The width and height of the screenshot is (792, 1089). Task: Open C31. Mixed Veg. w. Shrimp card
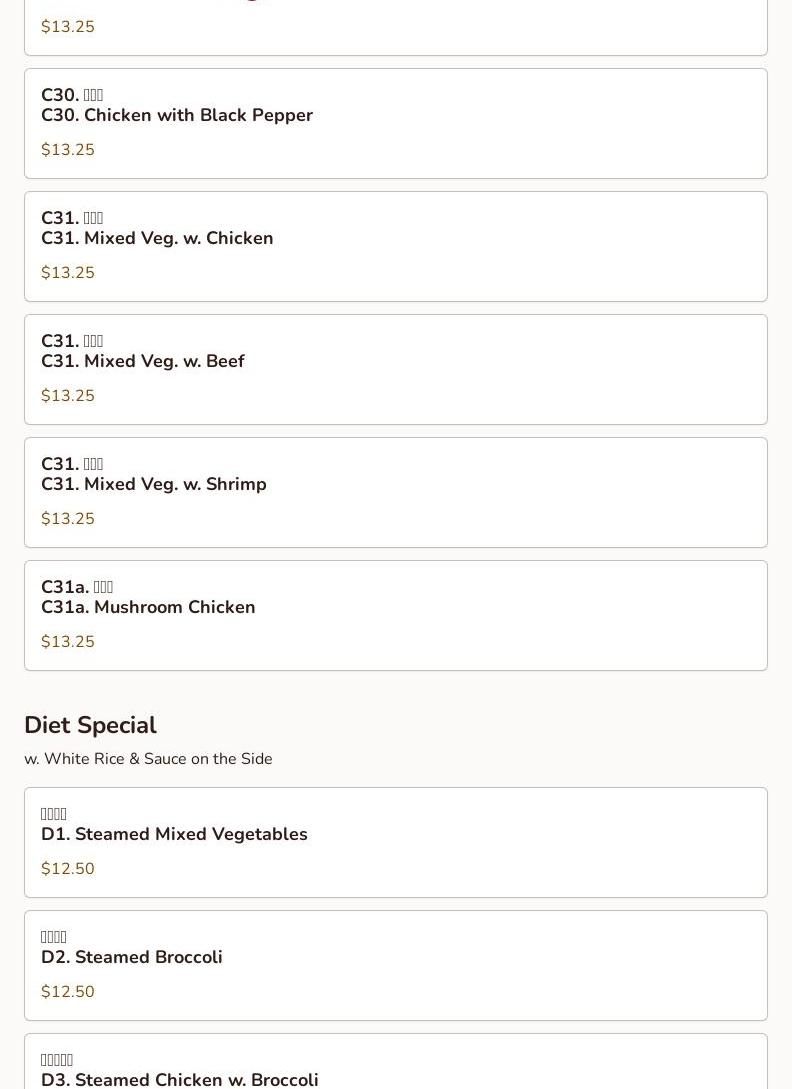click(x=395, y=492)
